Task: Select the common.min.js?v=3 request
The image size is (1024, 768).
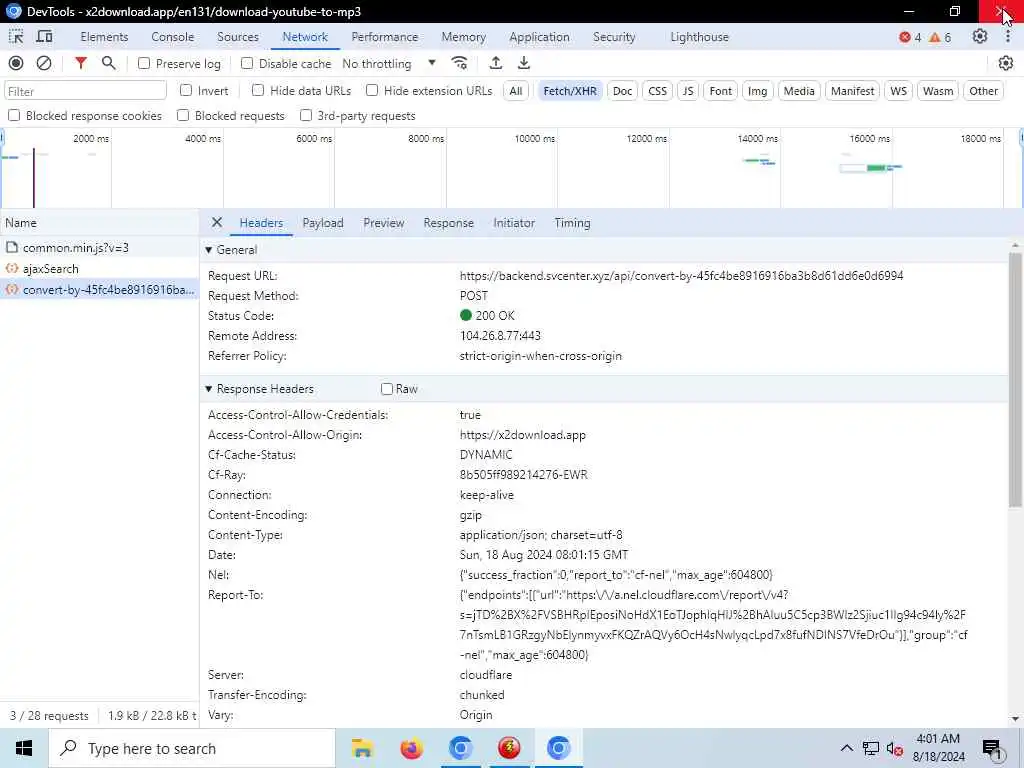Action: click(x=99, y=248)
